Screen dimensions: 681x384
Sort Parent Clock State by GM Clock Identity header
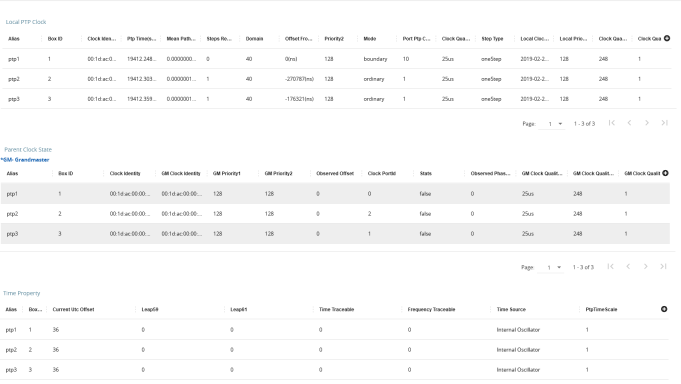[x=181, y=173]
